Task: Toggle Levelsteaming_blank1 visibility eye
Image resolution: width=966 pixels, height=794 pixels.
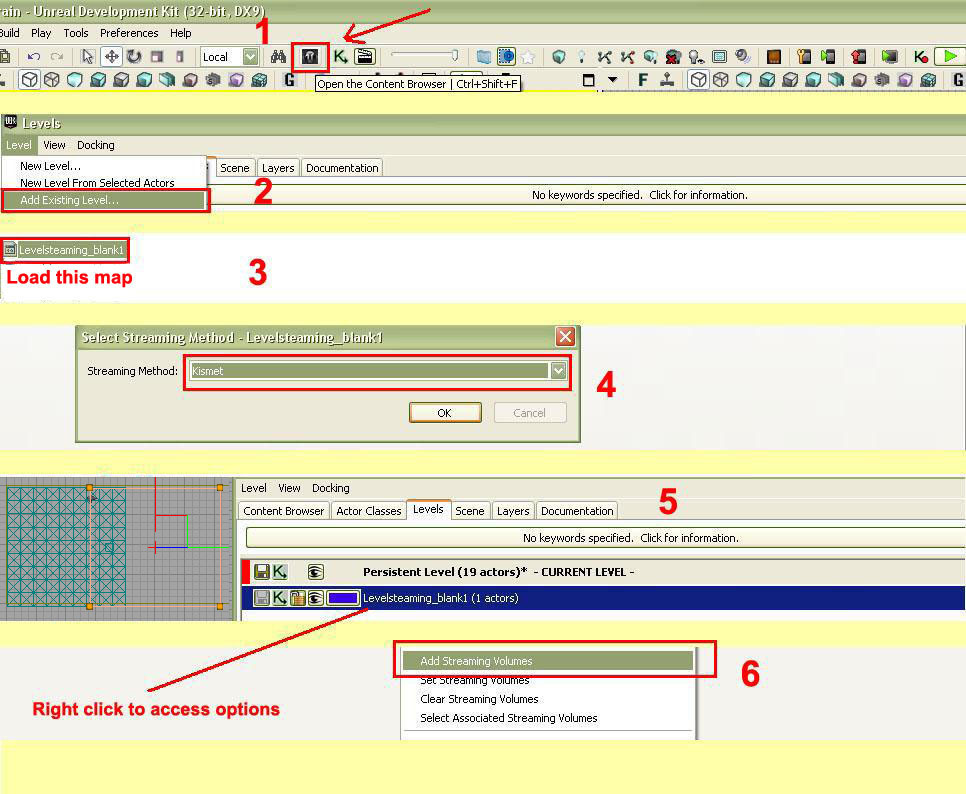Action: (x=315, y=598)
